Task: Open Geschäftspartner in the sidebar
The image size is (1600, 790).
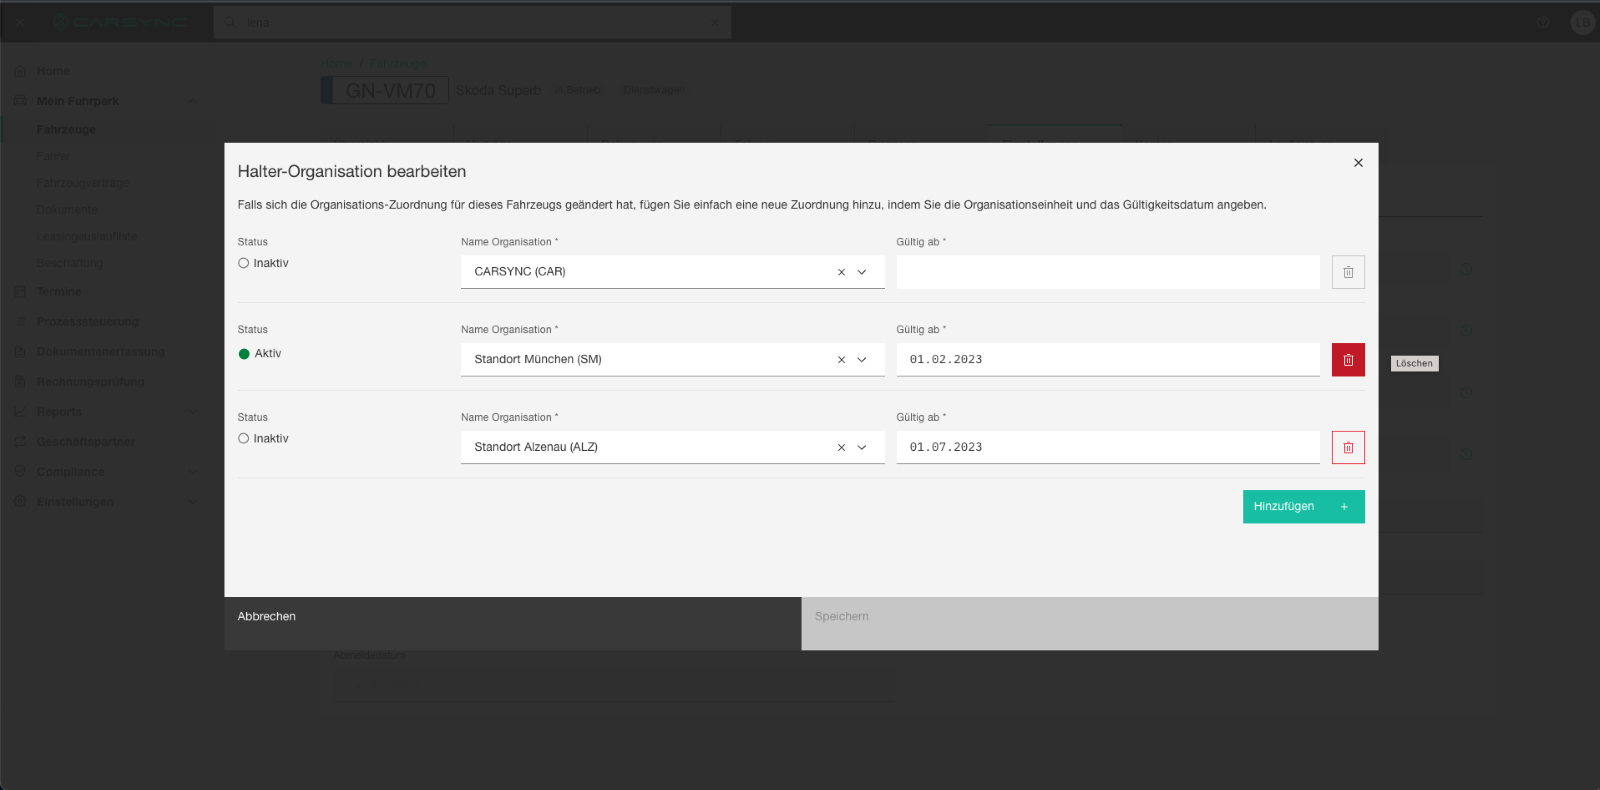Action: [86, 442]
